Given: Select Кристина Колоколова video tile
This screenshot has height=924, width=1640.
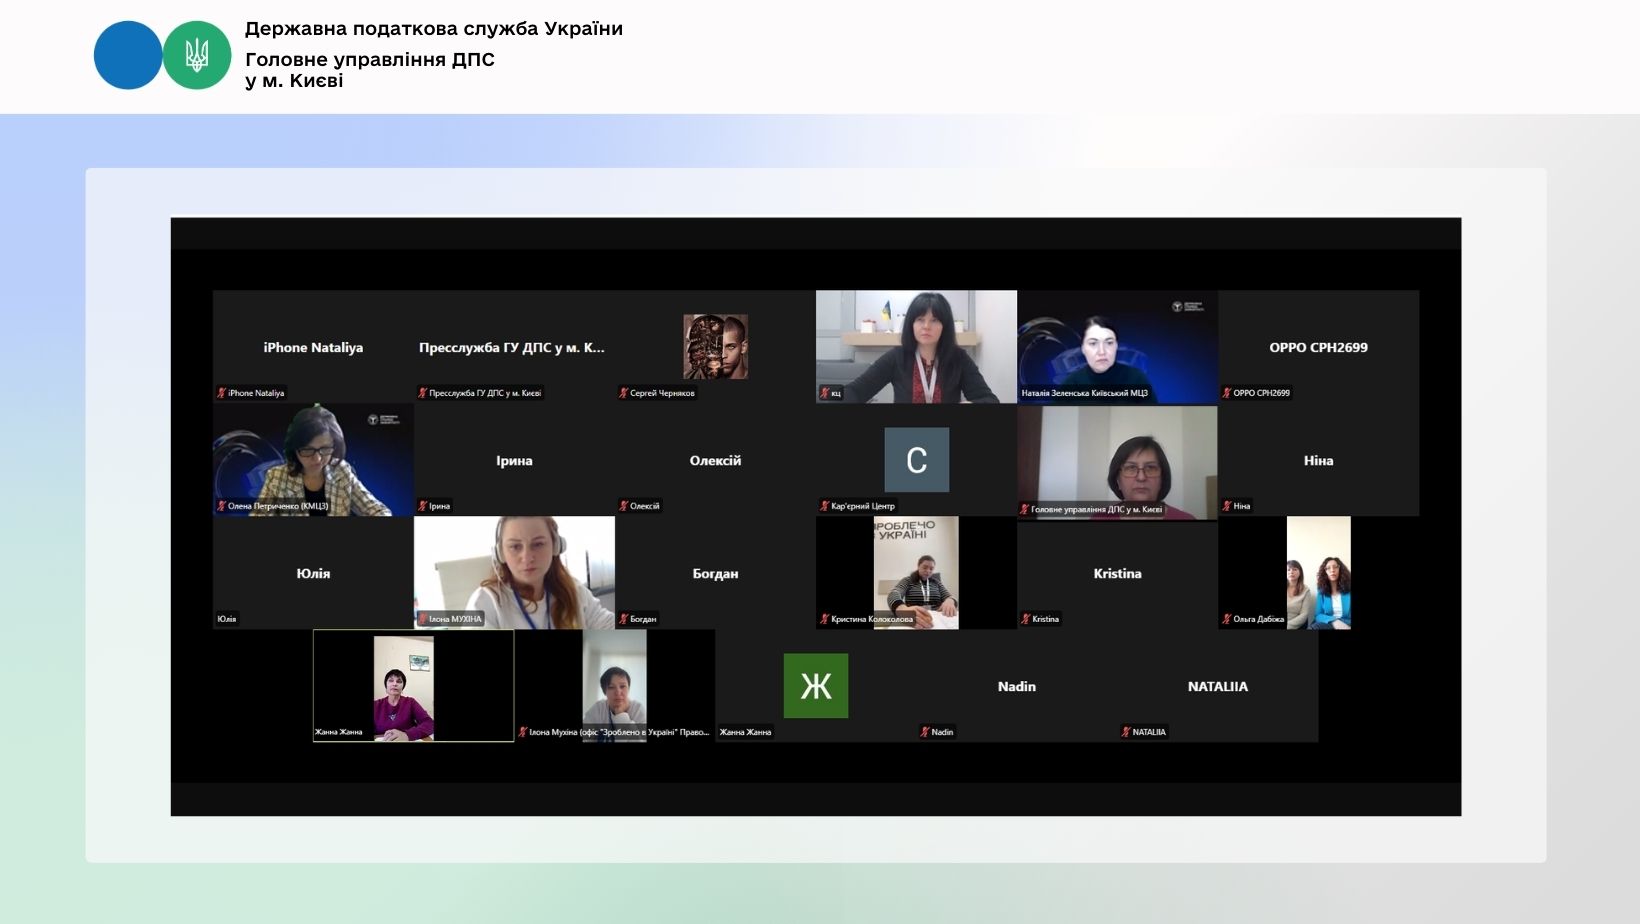Looking at the screenshot, I should click(x=916, y=572).
